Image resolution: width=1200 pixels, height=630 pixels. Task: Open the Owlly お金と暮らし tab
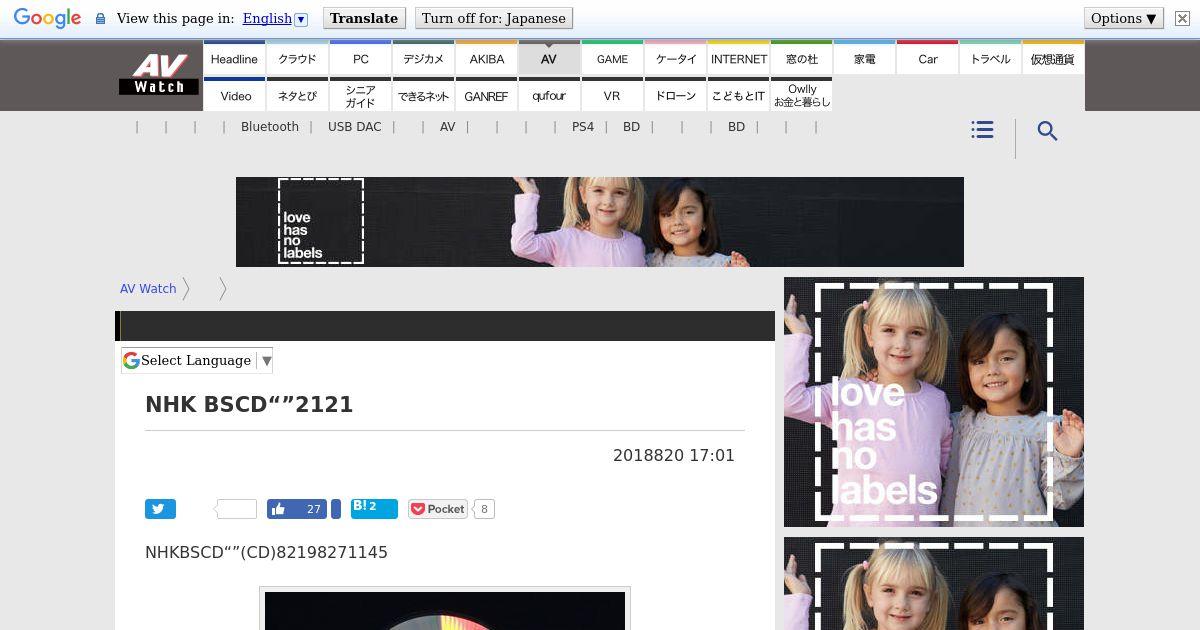[801, 94]
